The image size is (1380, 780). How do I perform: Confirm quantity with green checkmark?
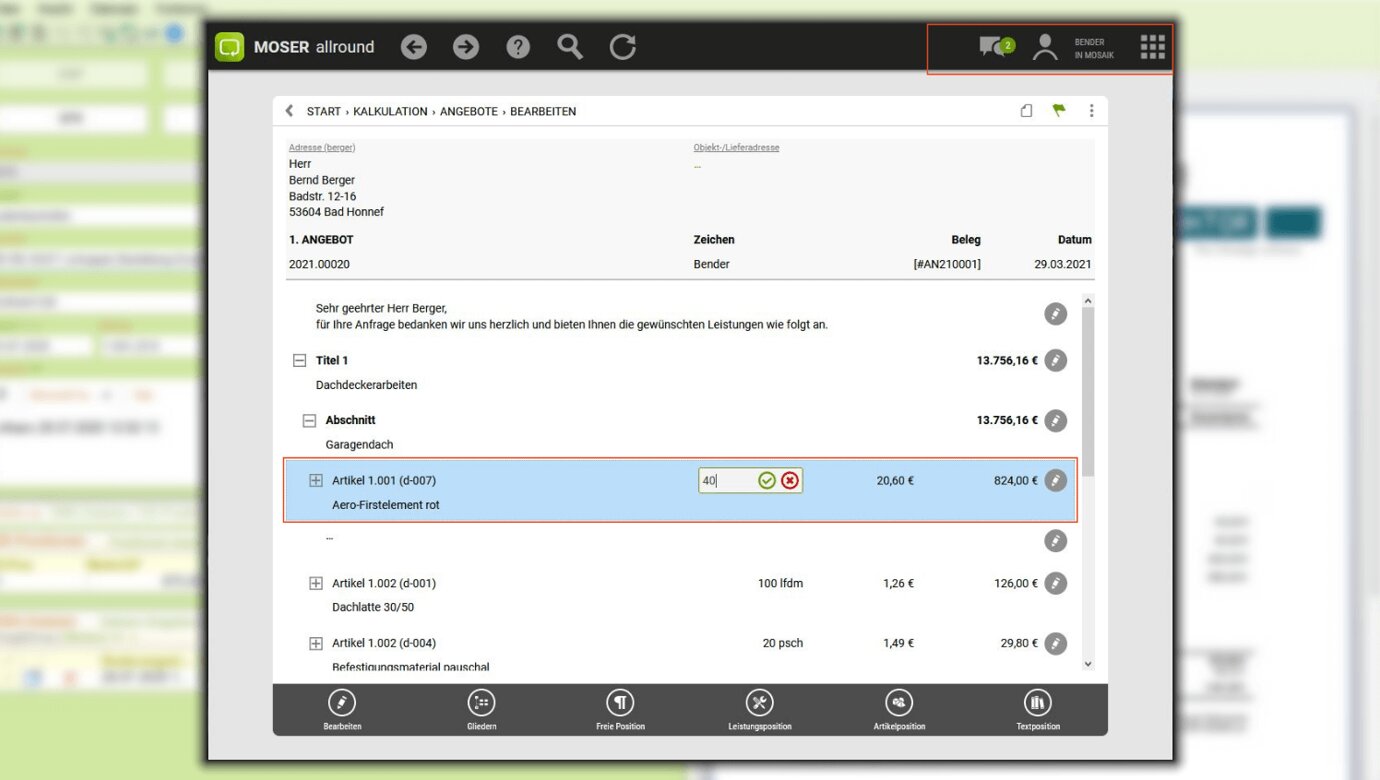[767, 481]
